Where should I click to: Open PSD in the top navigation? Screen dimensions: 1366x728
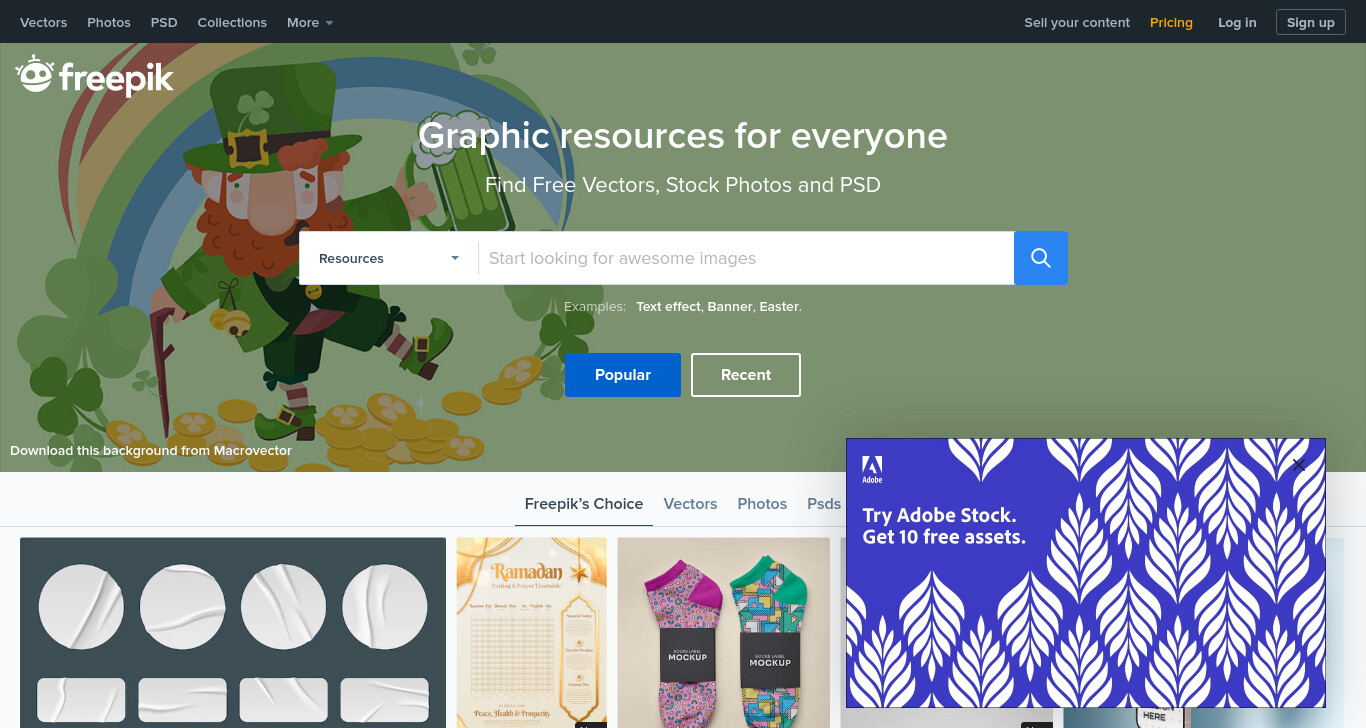[164, 22]
